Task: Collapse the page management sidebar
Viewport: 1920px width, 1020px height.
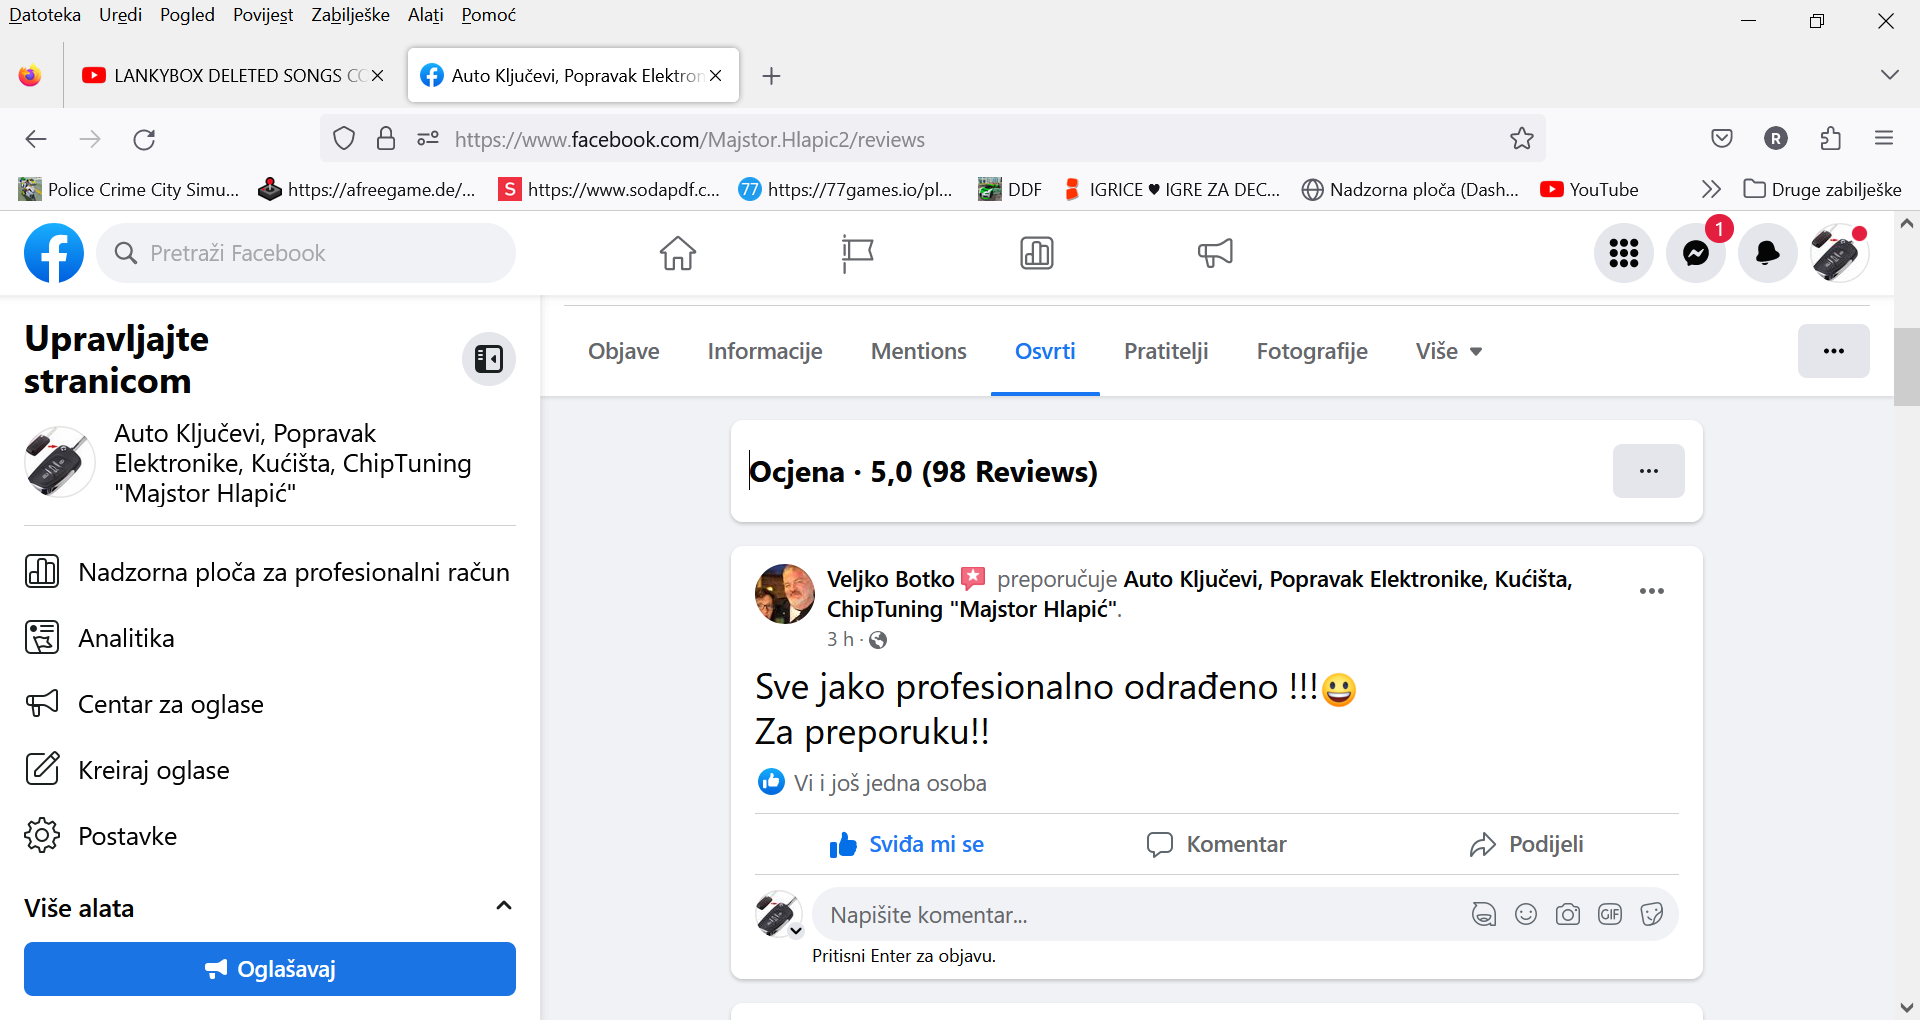Action: [489, 359]
